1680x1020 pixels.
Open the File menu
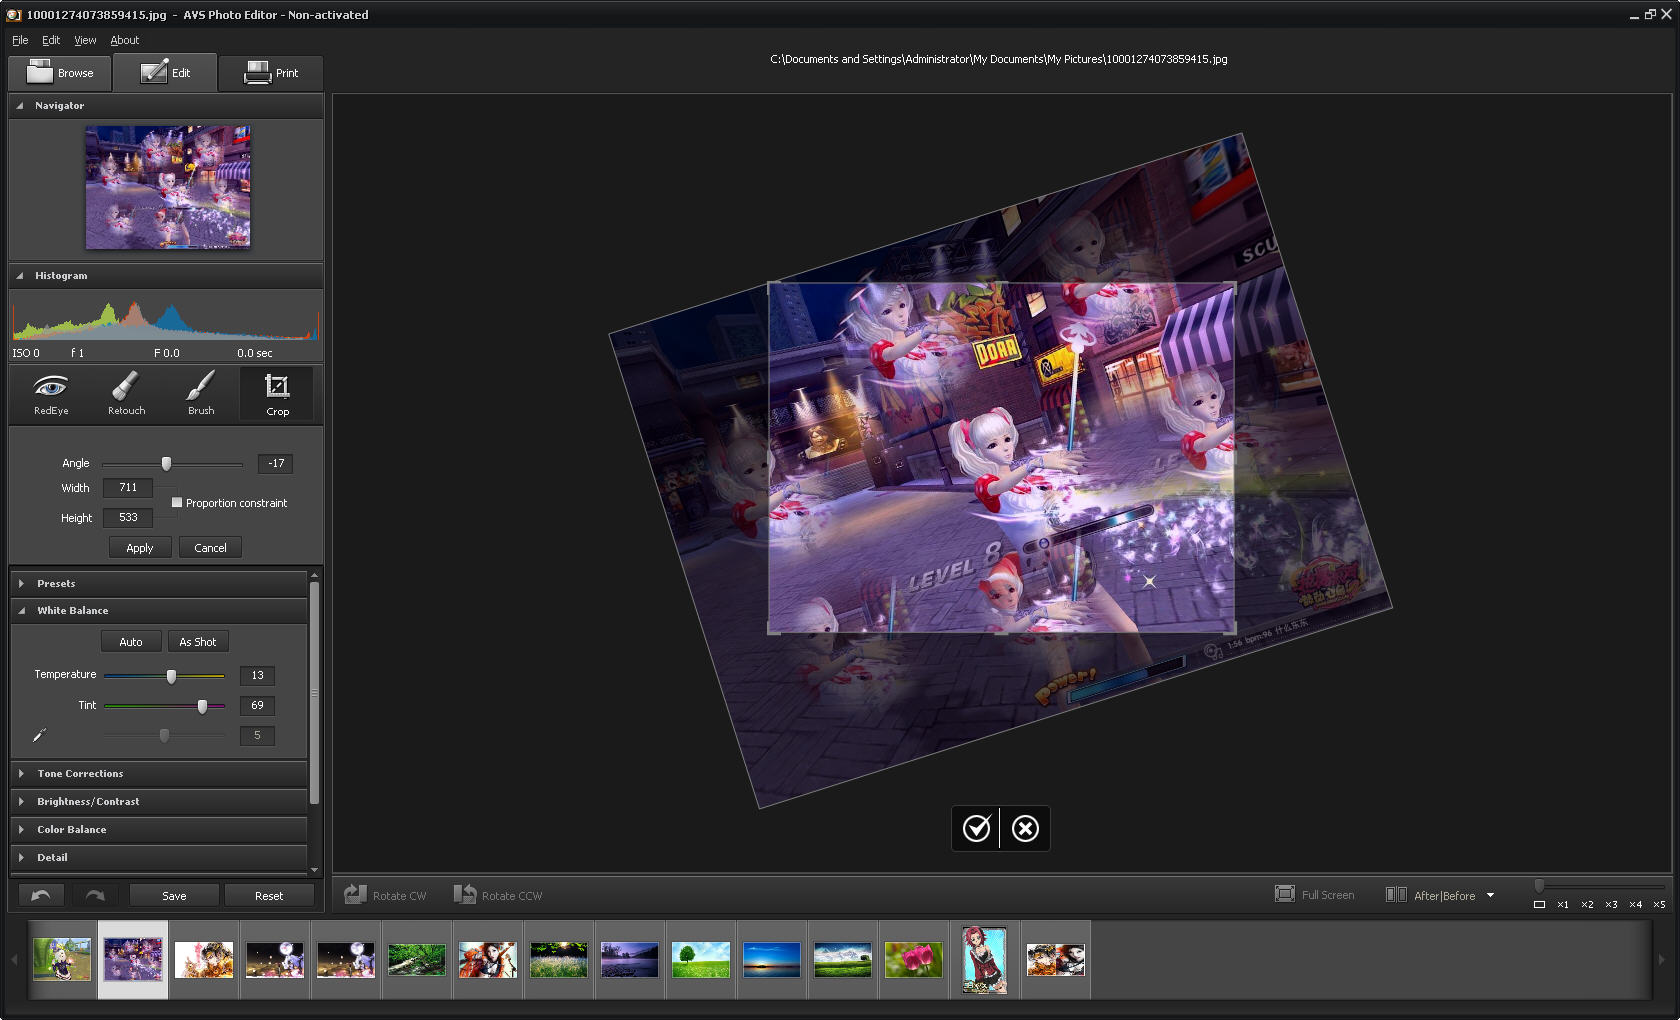pos(20,40)
